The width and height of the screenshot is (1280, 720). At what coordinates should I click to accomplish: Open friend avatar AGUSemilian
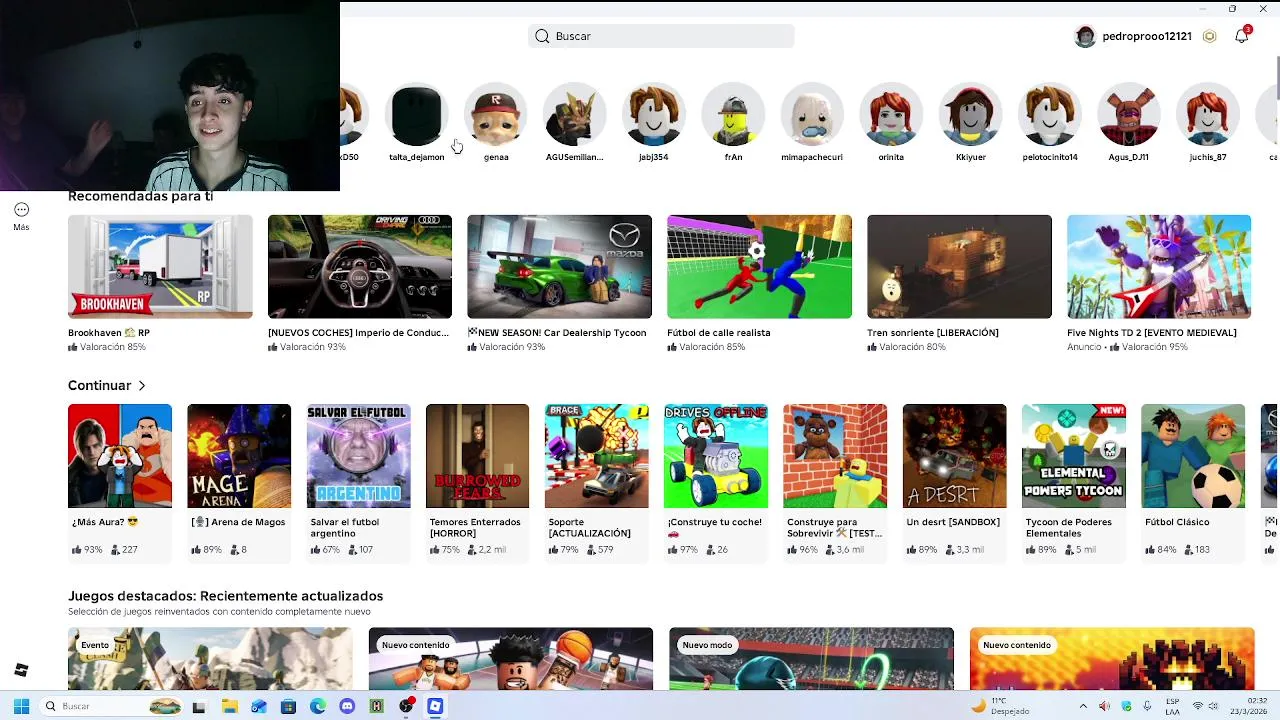pos(574,116)
